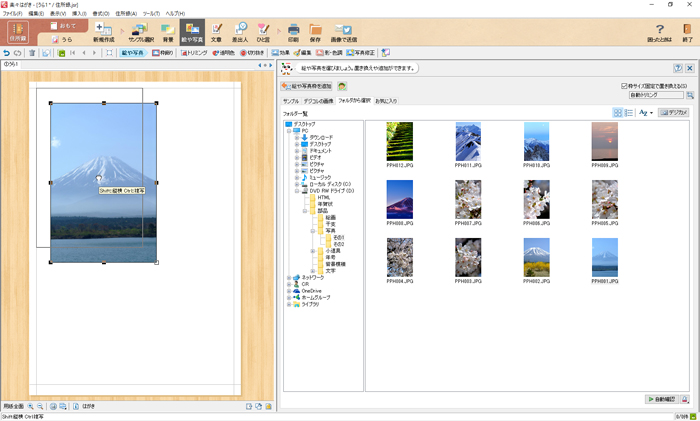
Task: Open the Az sort order dropdown
Action: pos(646,113)
